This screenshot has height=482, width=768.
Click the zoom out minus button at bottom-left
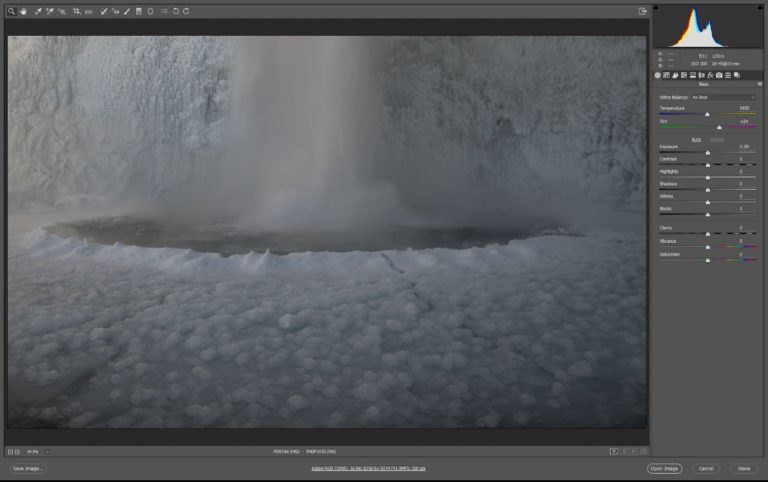[10, 452]
